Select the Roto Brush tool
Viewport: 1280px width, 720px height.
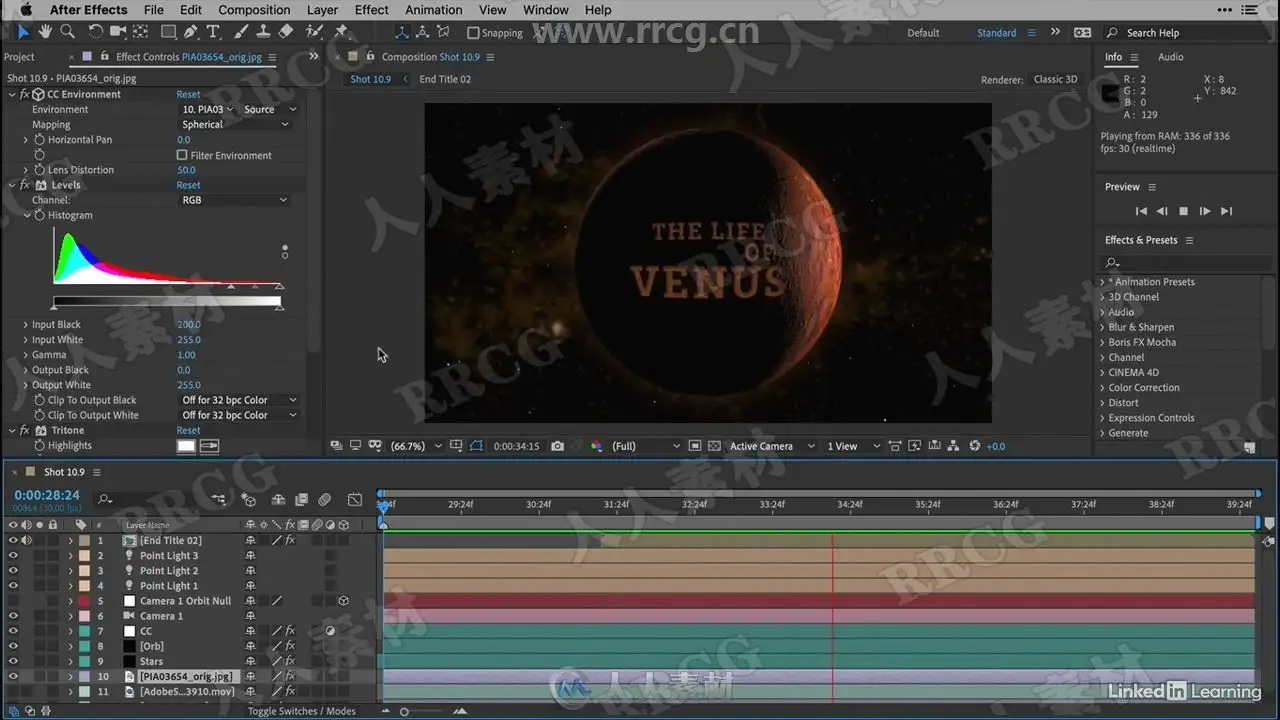coord(315,32)
